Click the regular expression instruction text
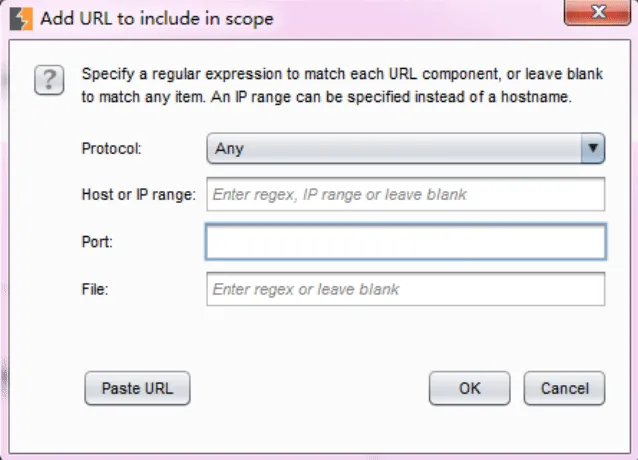Screen dimensions: 638x460 pyautogui.click(x=342, y=85)
